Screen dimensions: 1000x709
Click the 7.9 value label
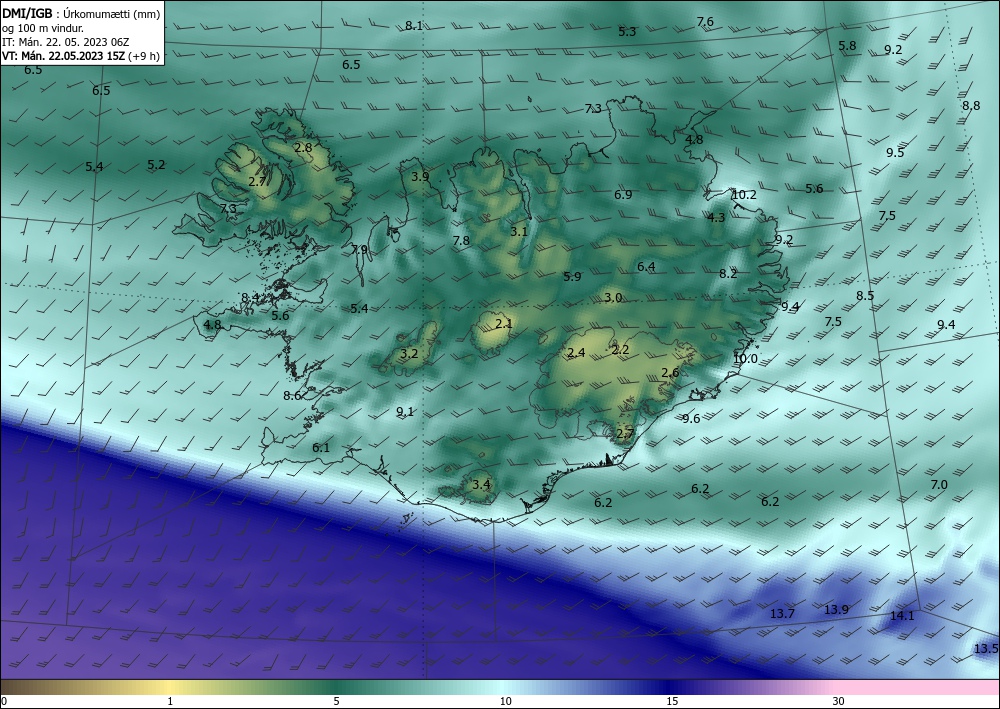tap(360, 250)
